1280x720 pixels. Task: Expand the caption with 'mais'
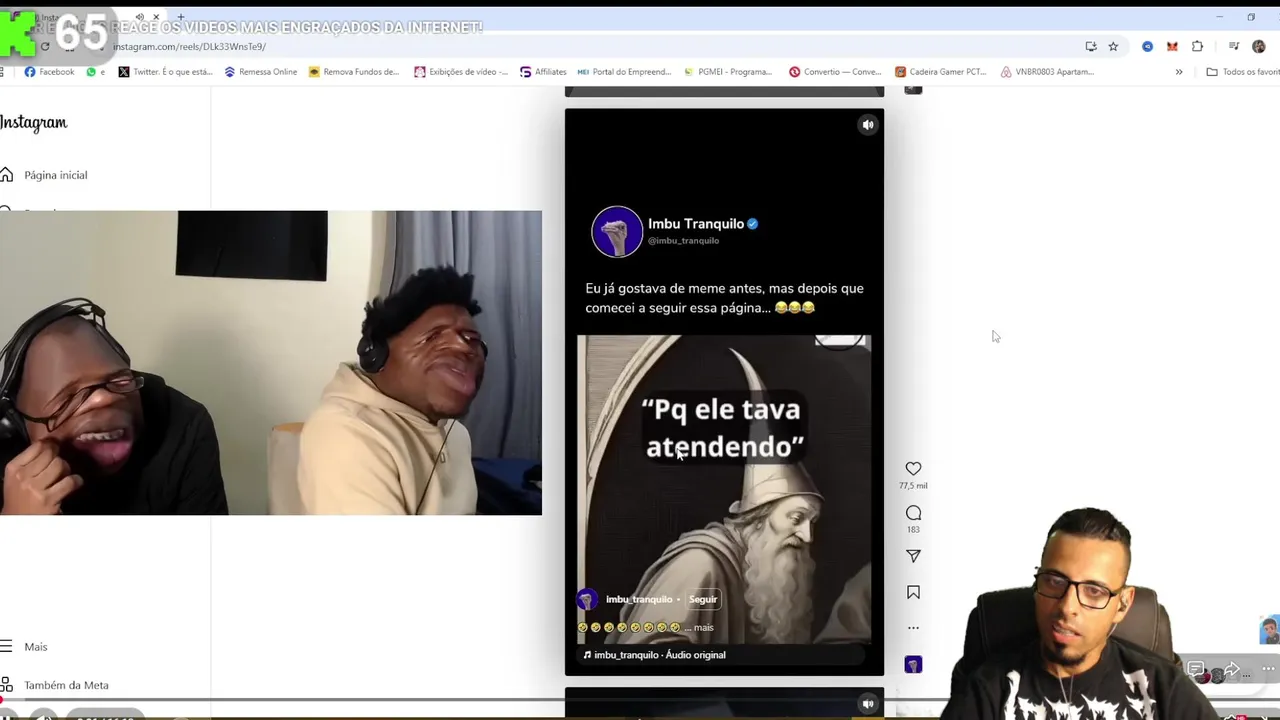704,627
